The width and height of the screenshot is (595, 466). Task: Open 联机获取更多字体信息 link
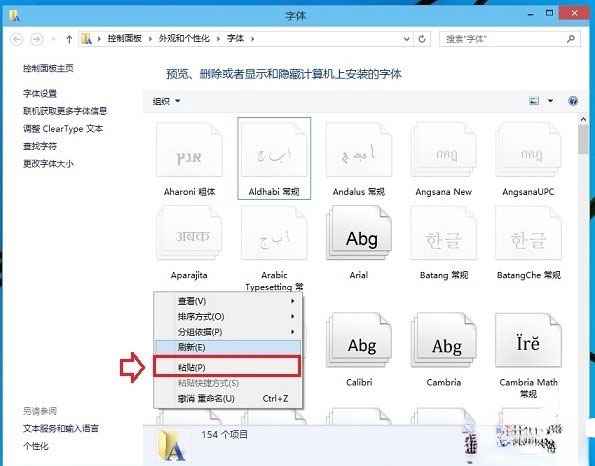tap(65, 111)
